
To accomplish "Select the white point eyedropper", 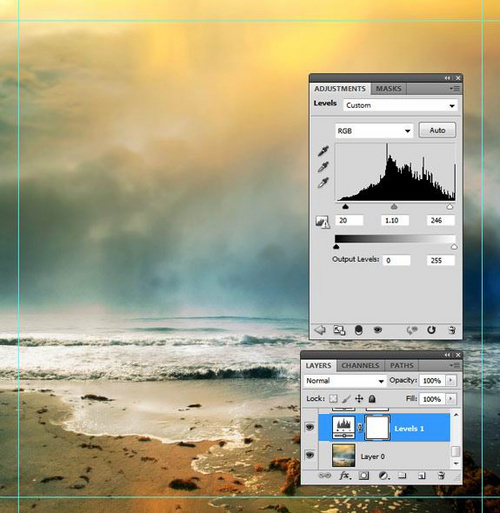I will (x=323, y=182).
